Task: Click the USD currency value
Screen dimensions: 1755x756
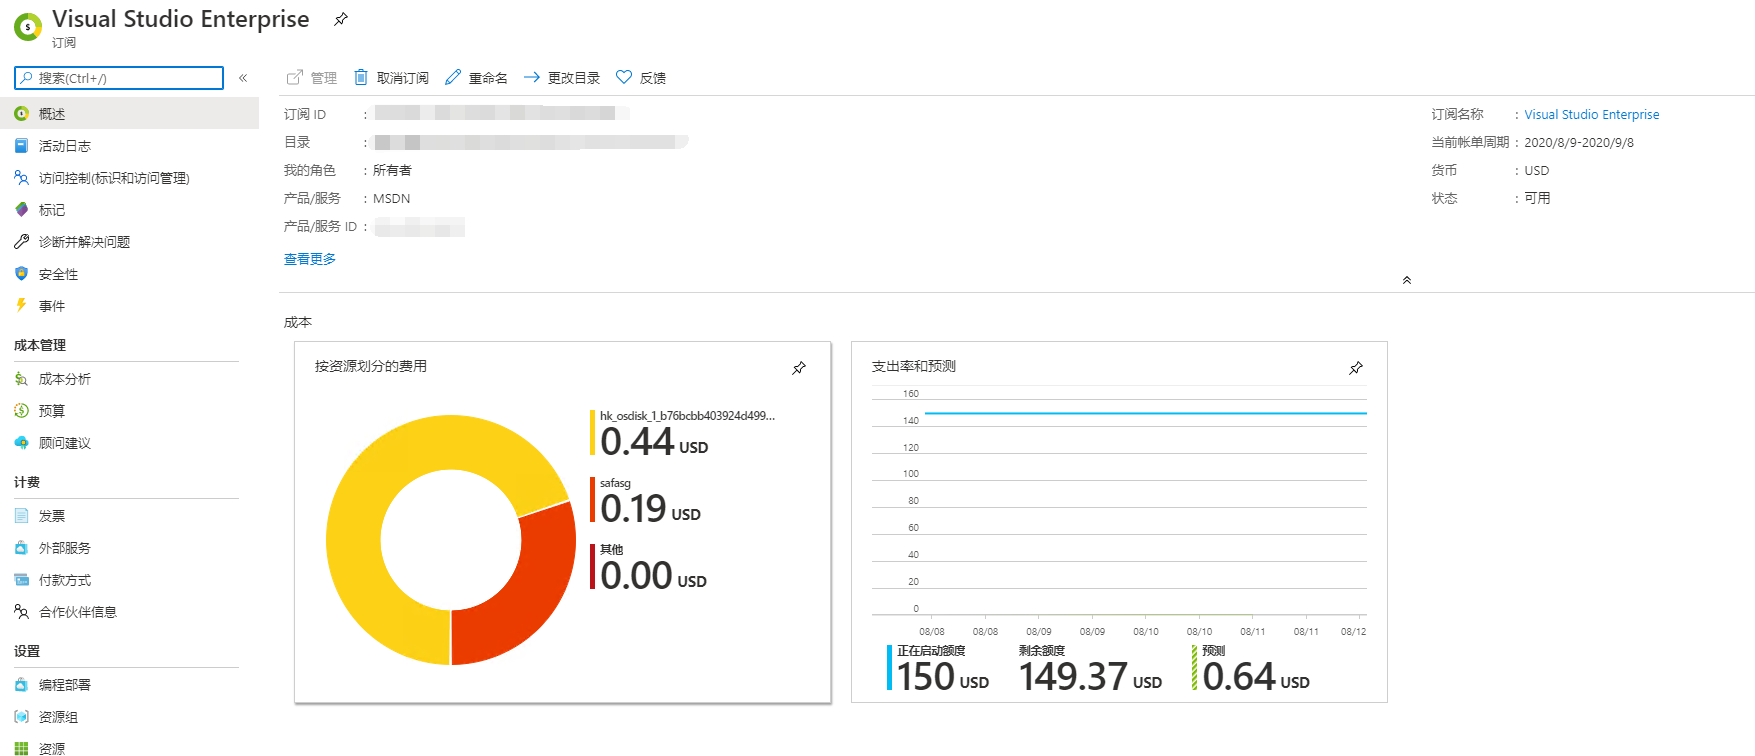Action: point(1537,171)
